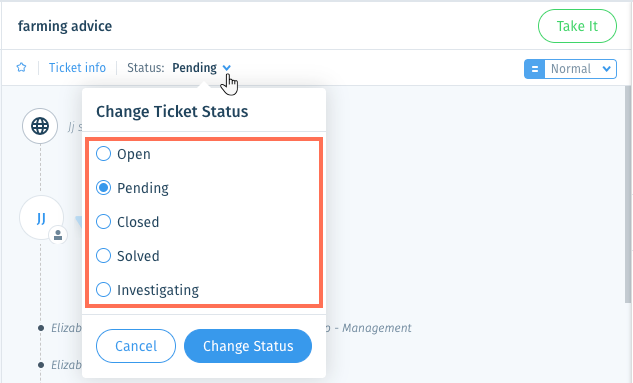Click the blue priority equals icon
The height and width of the screenshot is (383, 633).
pyautogui.click(x=534, y=69)
